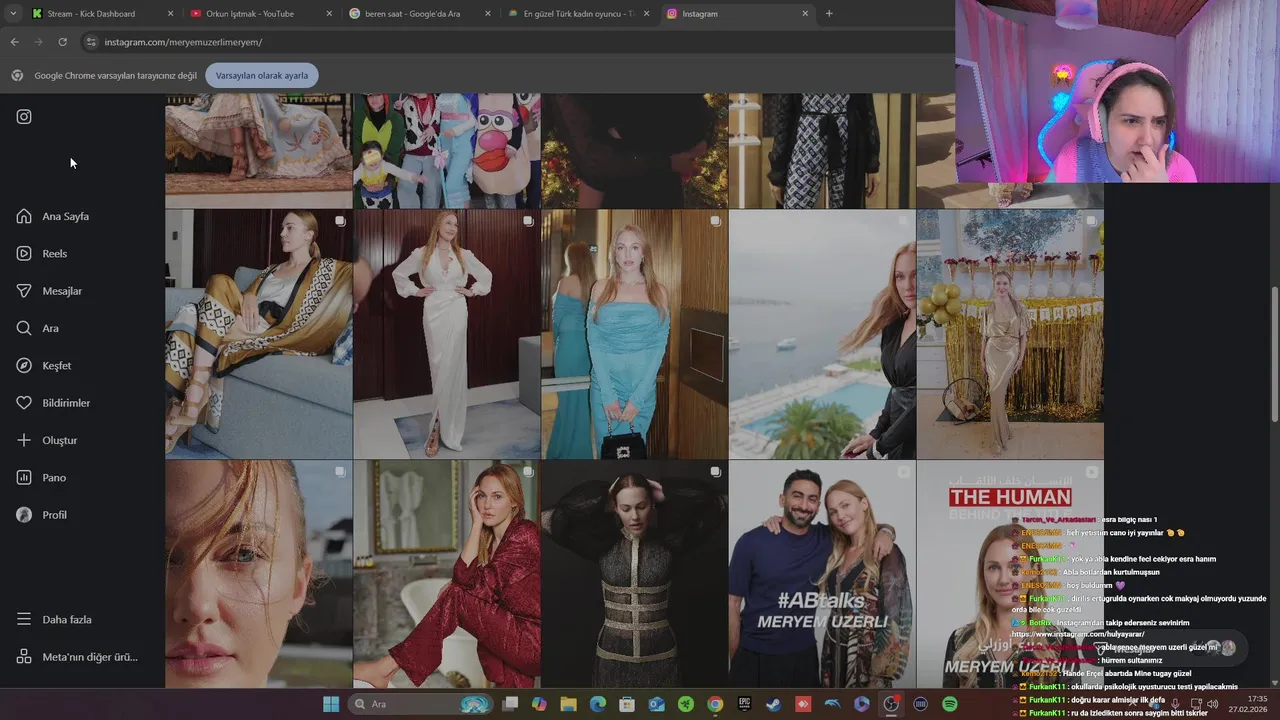The height and width of the screenshot is (720, 1280).
Task: Go back to previous page
Action: tap(14, 42)
